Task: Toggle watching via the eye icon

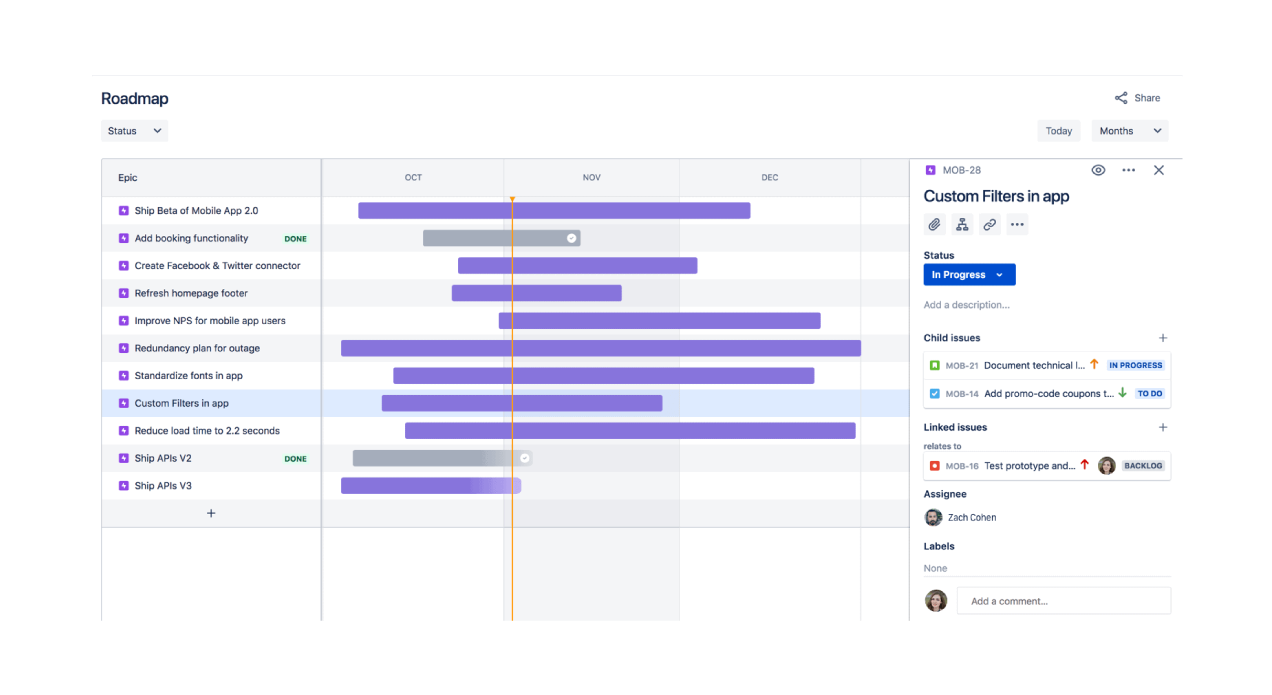Action: click(x=1098, y=170)
